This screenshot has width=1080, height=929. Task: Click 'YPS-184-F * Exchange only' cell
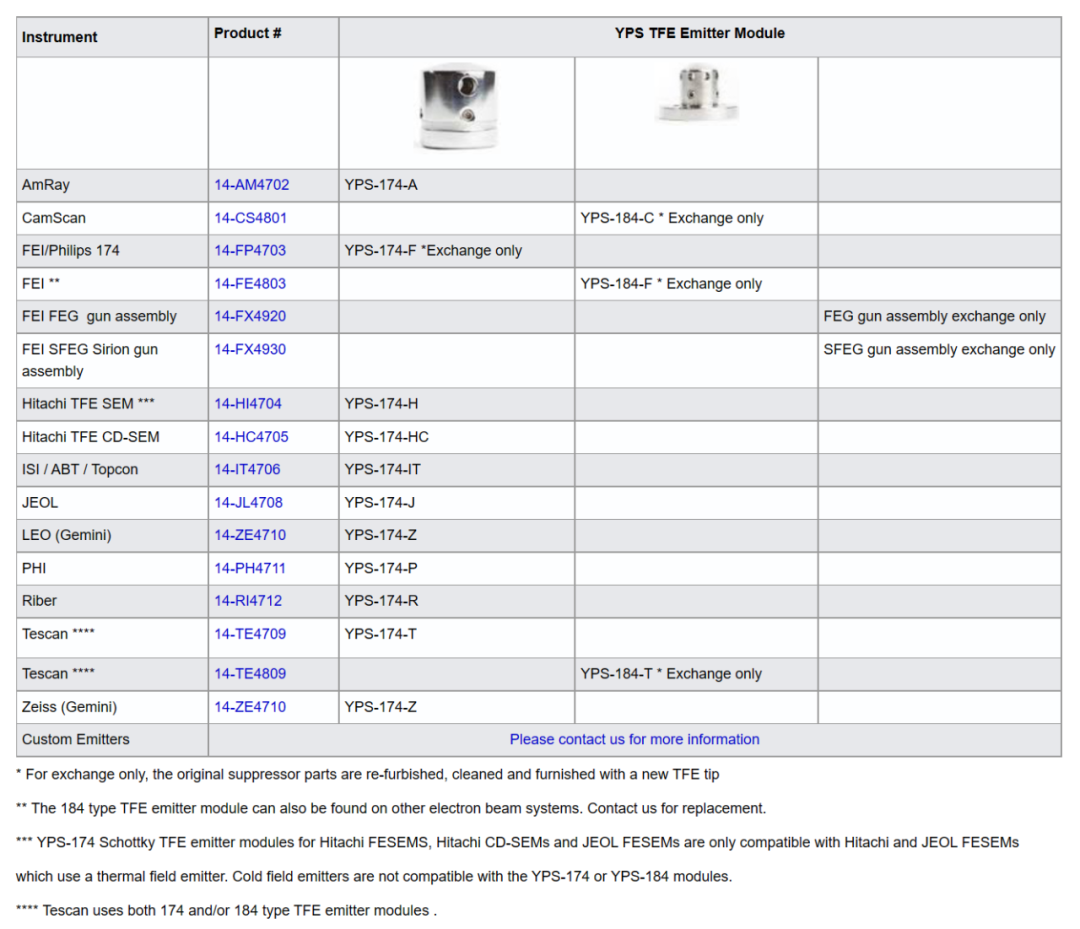(696, 284)
